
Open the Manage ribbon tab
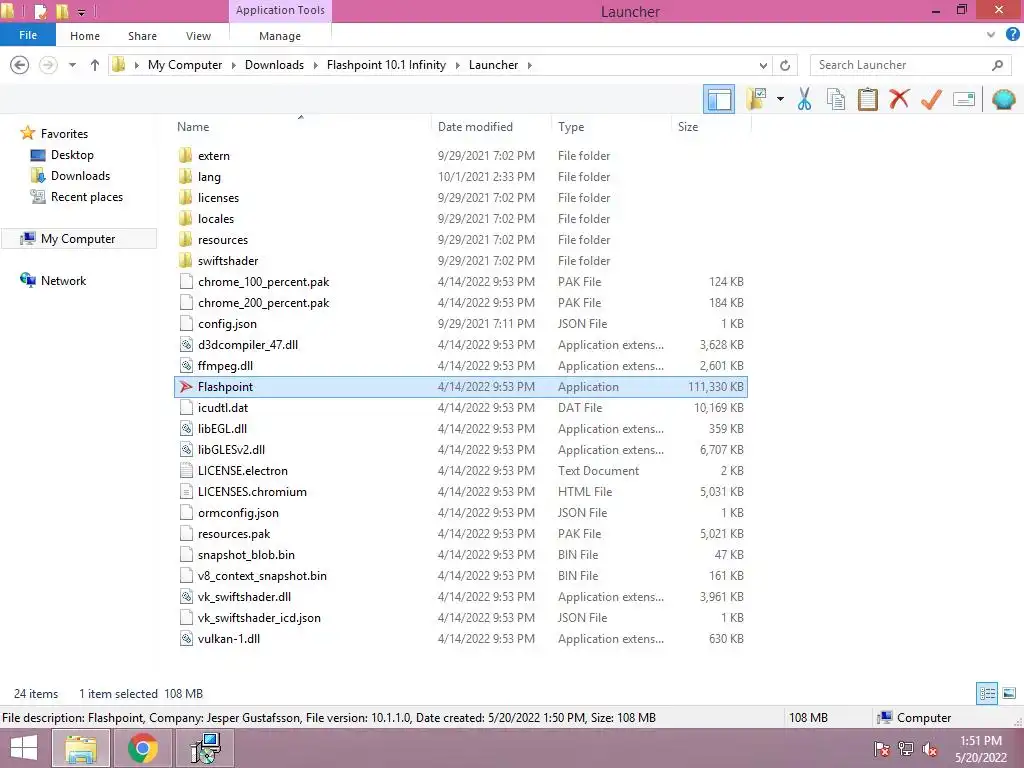tap(280, 36)
